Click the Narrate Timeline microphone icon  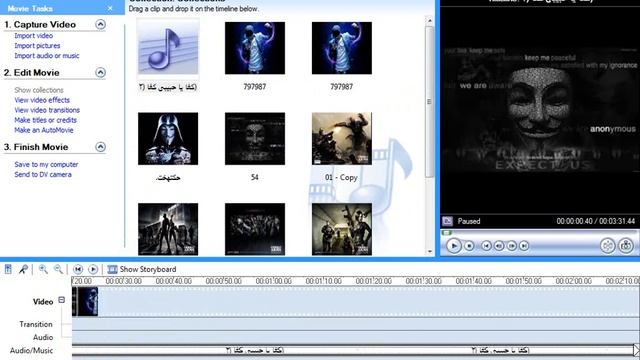click(x=23, y=269)
